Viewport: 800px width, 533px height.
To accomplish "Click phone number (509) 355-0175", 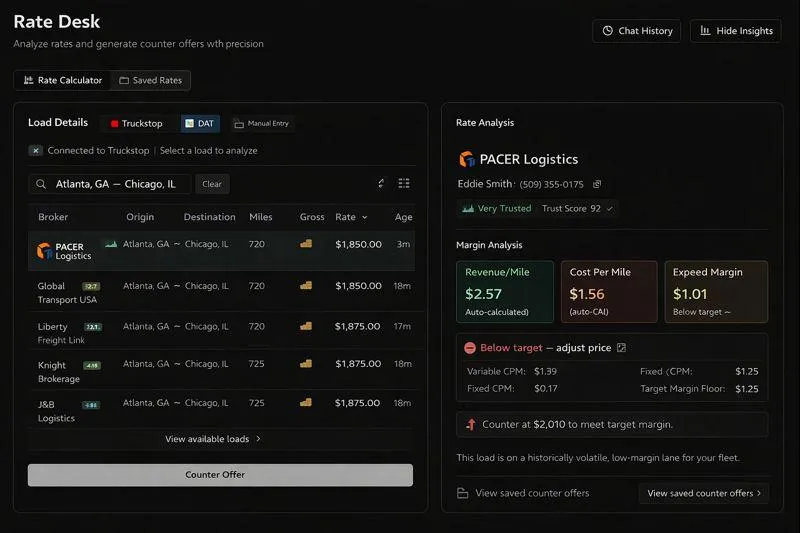I will pos(551,184).
